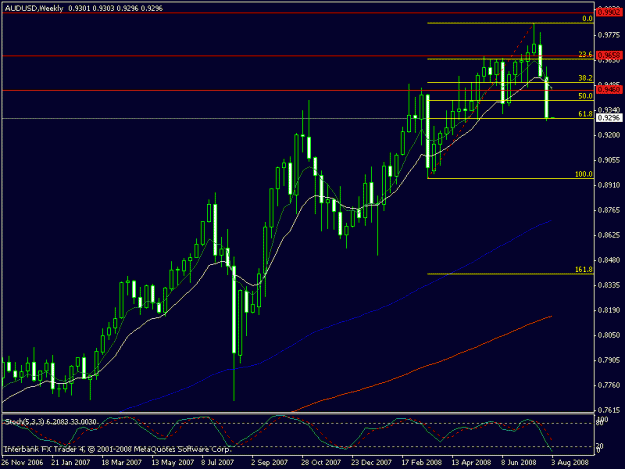625x469 pixels.
Task: Click the red 0.9460 price label
Action: click(609, 90)
